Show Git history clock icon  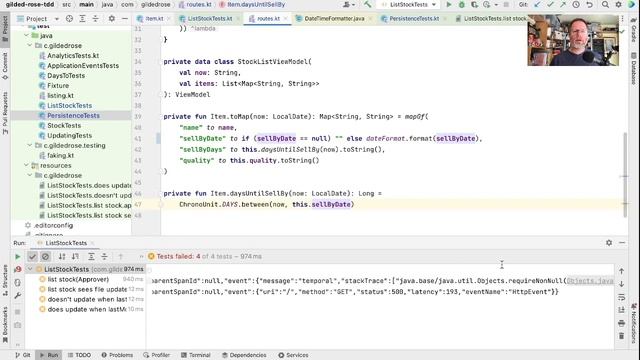pyautogui.click(x=576, y=4)
